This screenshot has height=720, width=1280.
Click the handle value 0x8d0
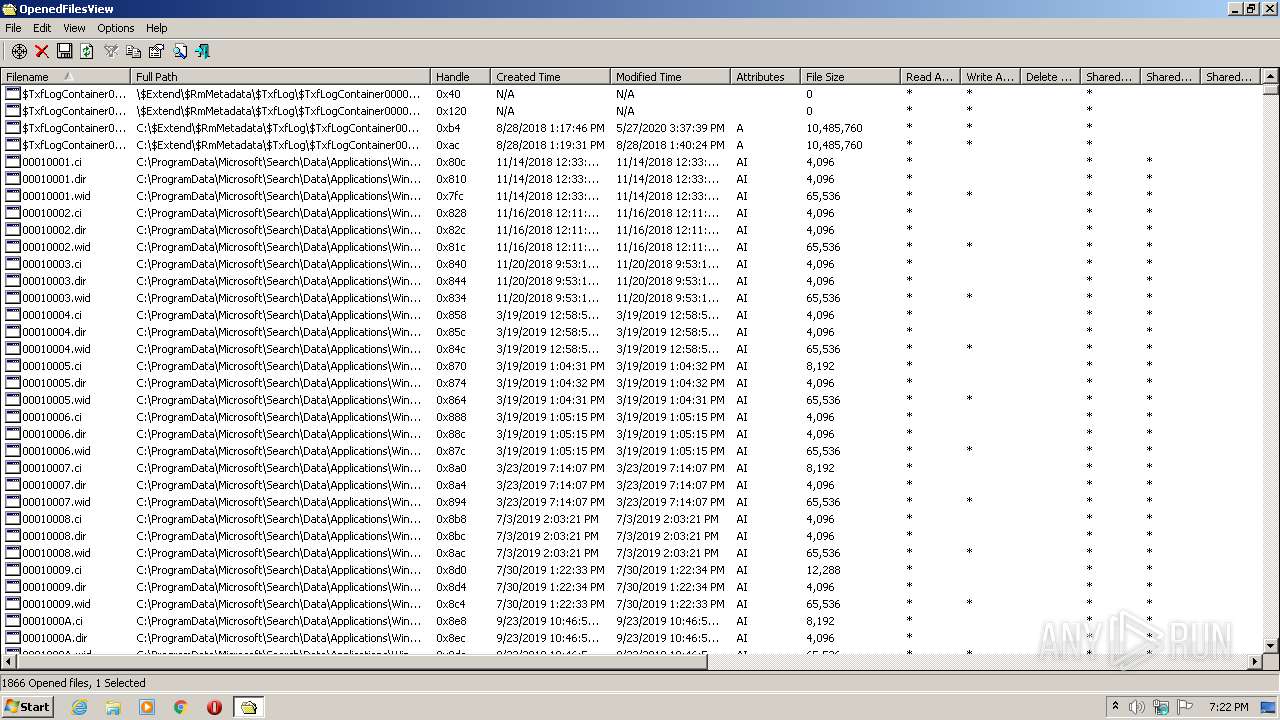coord(451,570)
